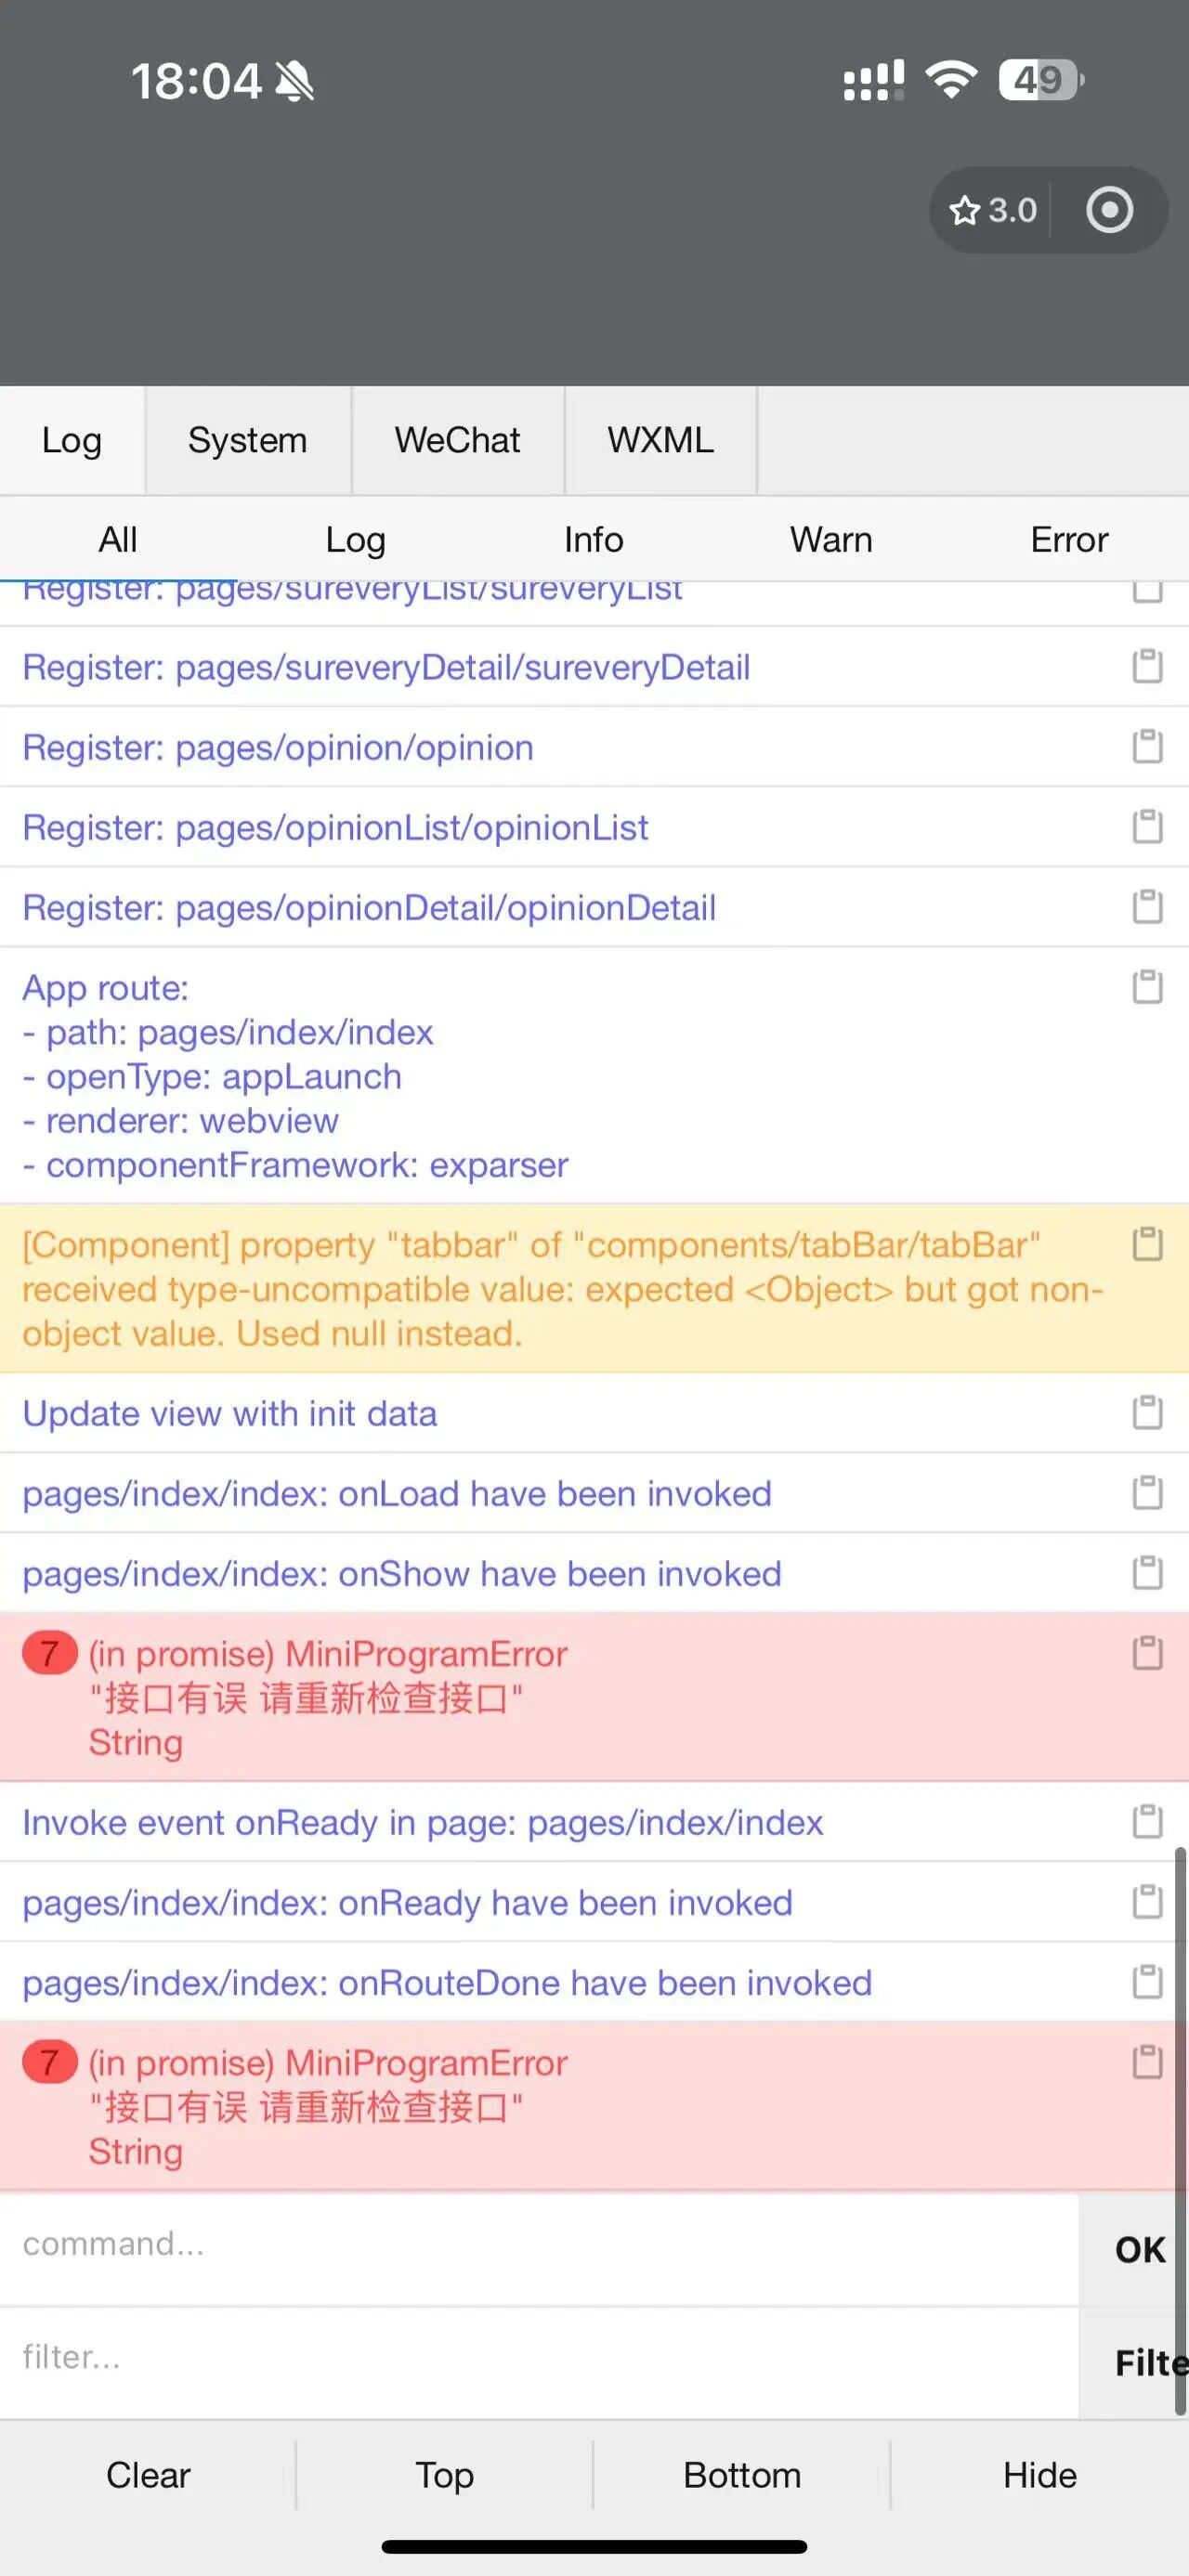Filter logs by Error level

click(1069, 539)
